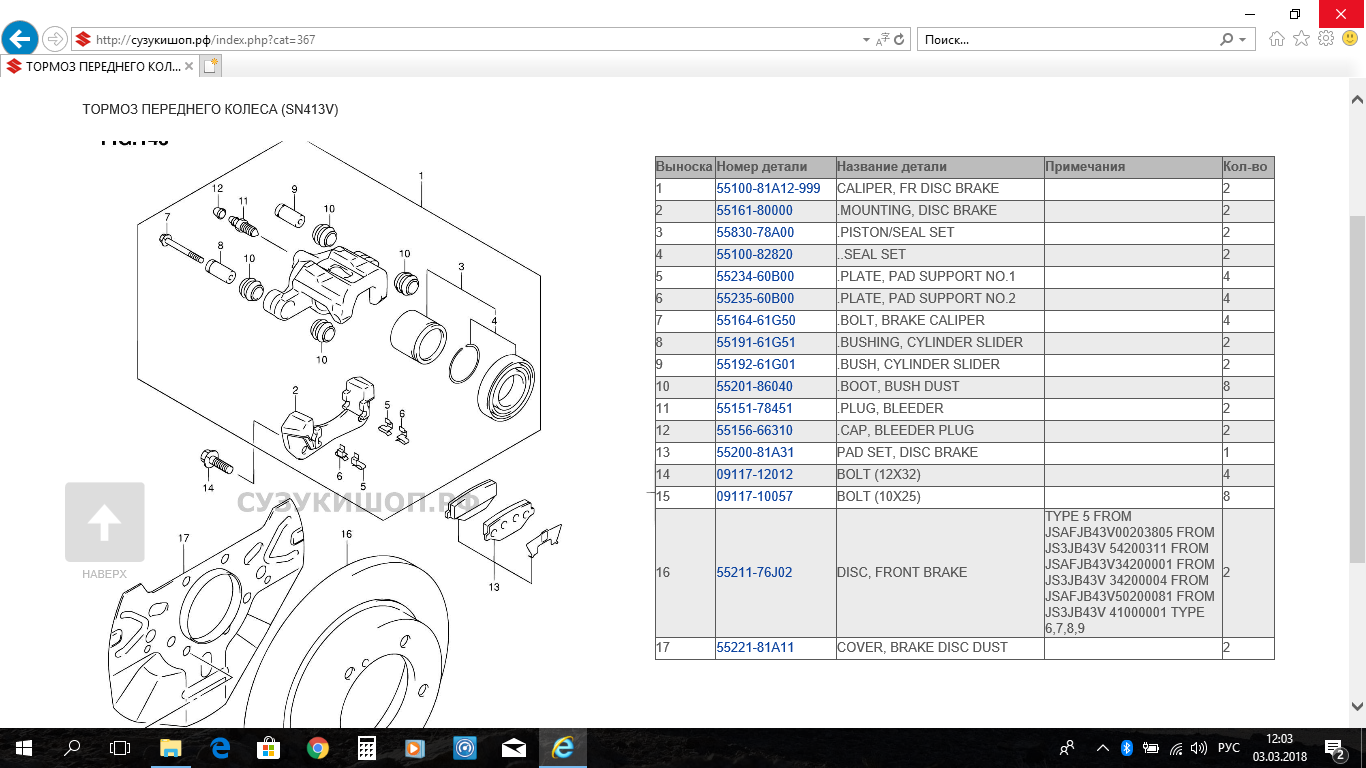Screen dimensions: 1366x768
Task: Refresh the page with the reload icon
Action: click(x=899, y=40)
